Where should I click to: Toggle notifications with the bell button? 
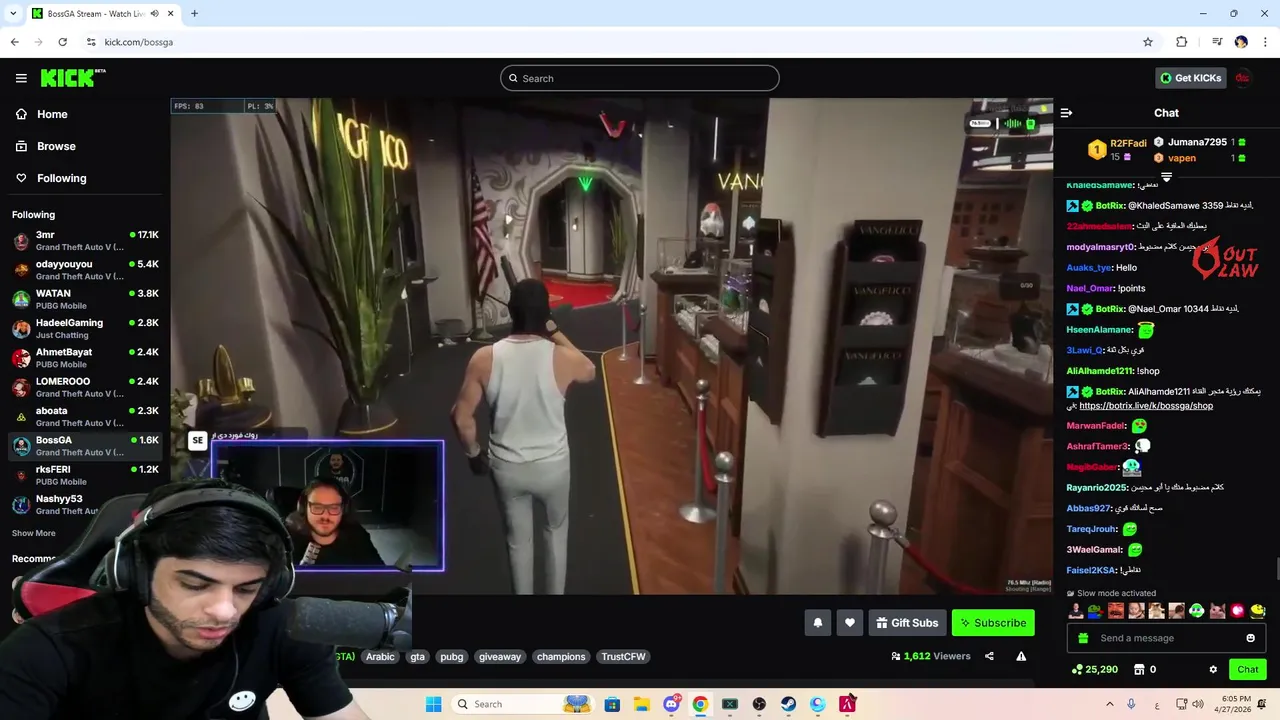click(817, 623)
